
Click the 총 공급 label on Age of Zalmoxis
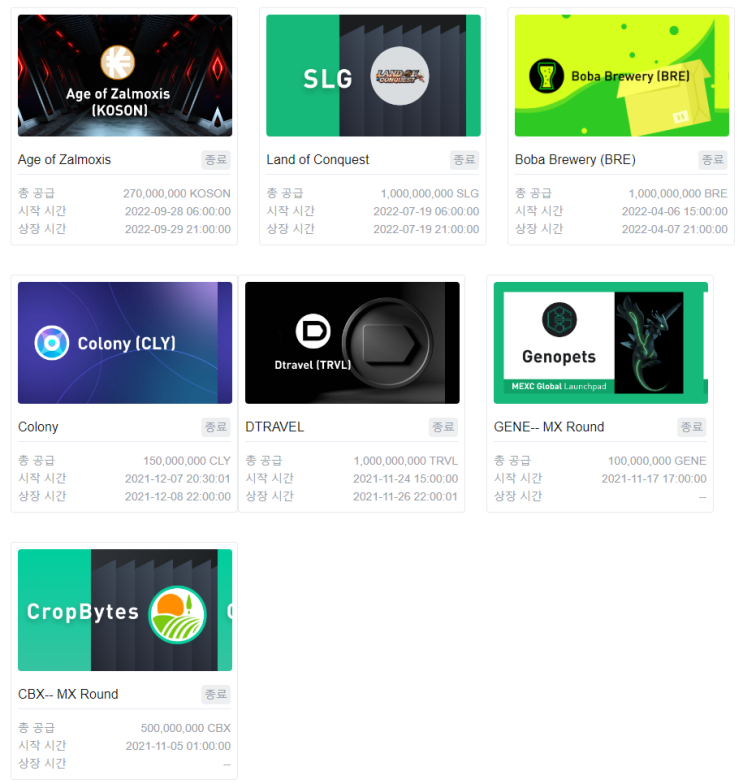click(36, 193)
